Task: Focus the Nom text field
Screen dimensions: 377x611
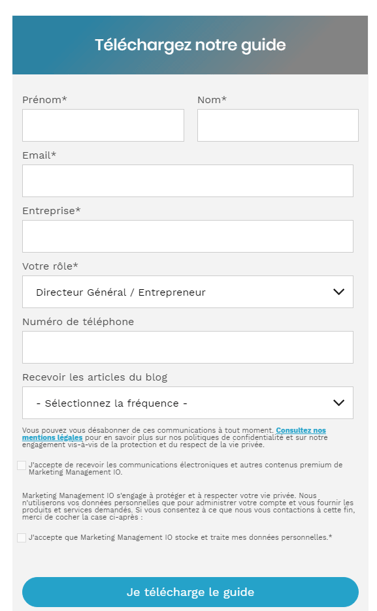Action: (x=278, y=125)
